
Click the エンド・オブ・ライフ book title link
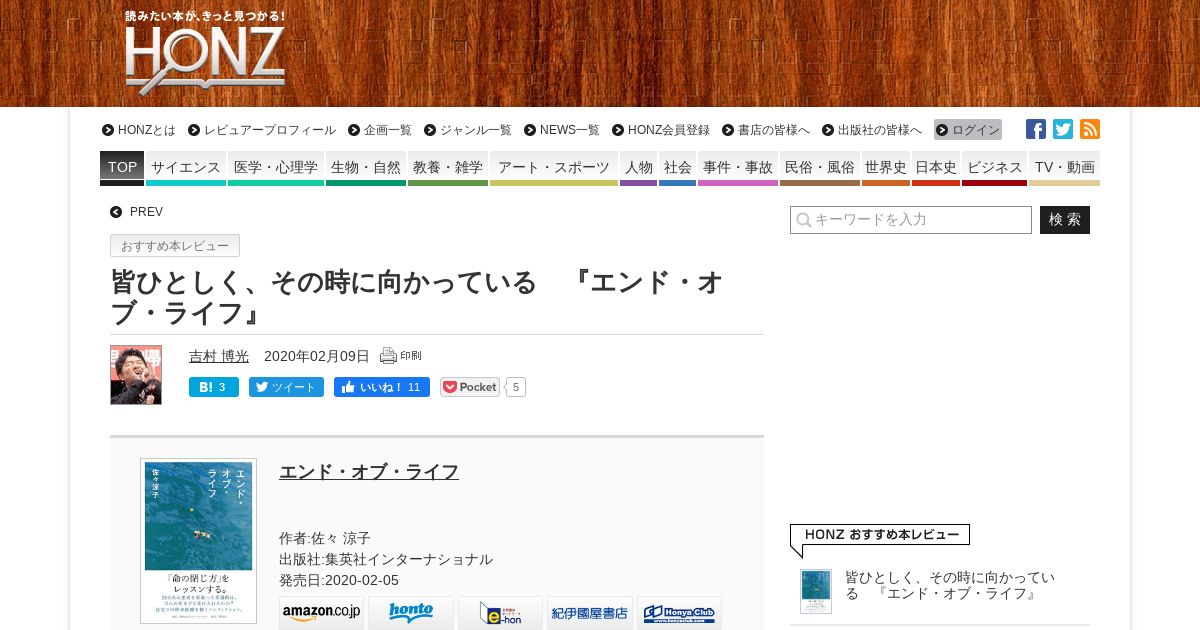coord(369,472)
